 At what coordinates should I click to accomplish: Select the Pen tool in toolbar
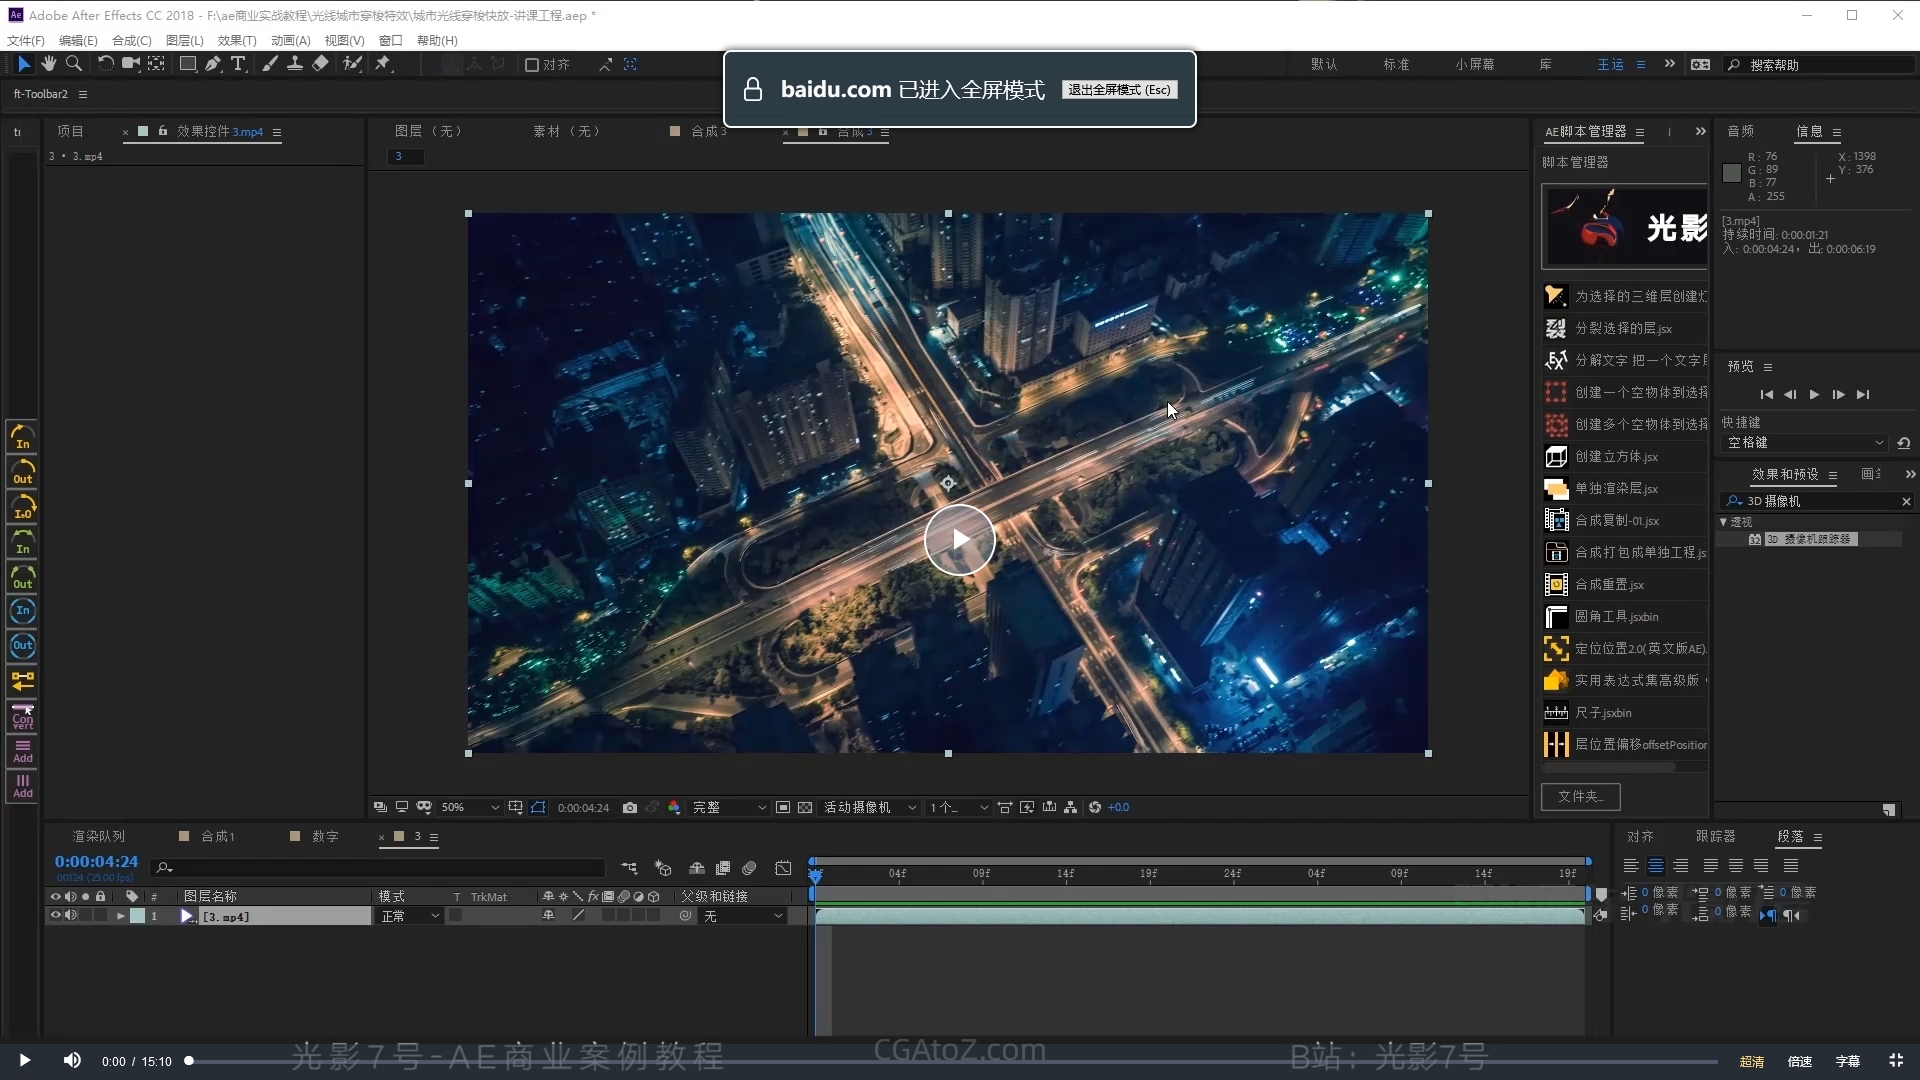(x=212, y=64)
